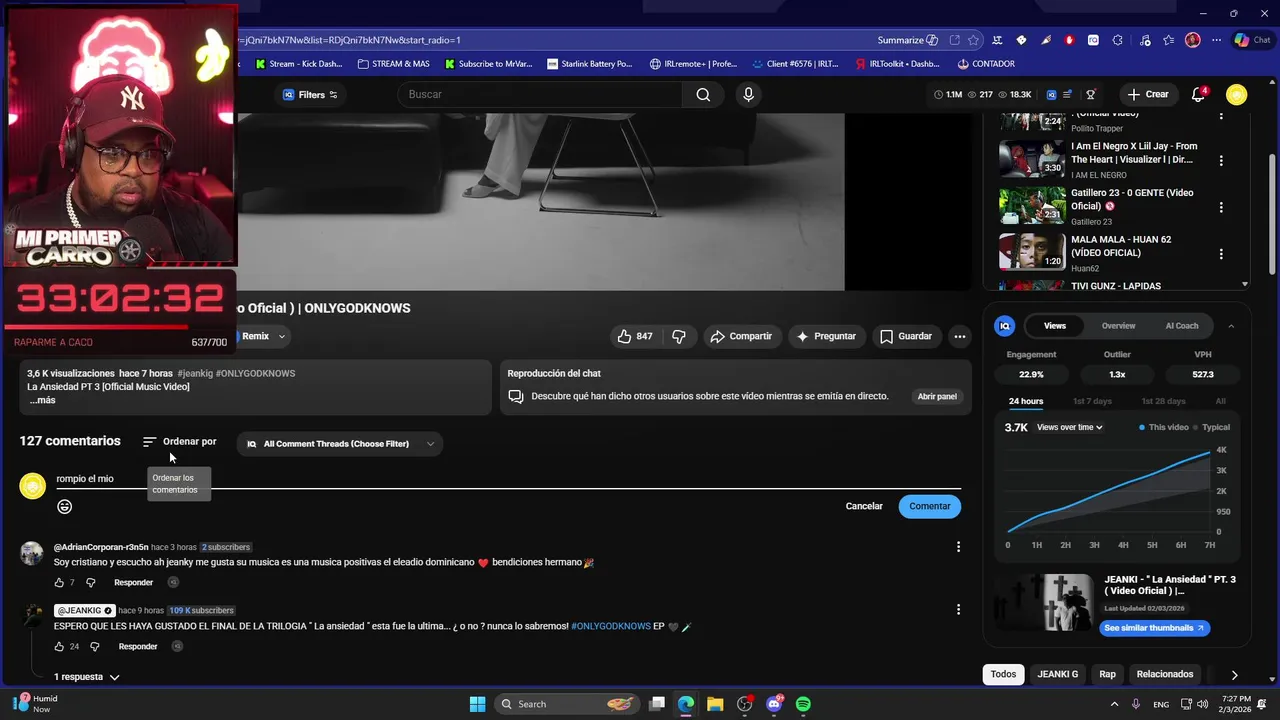Image resolution: width=1280 pixels, height=720 pixels.
Task: Select the Views tab in vidIQ
Action: coord(1055,326)
